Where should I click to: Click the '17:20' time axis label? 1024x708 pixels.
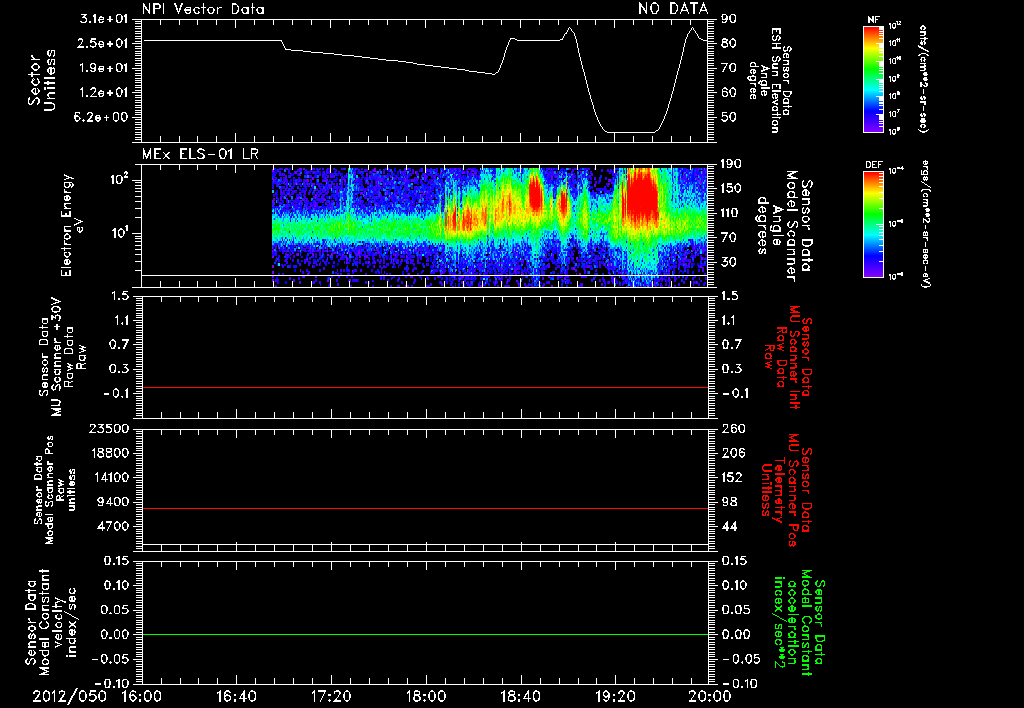(x=331, y=696)
